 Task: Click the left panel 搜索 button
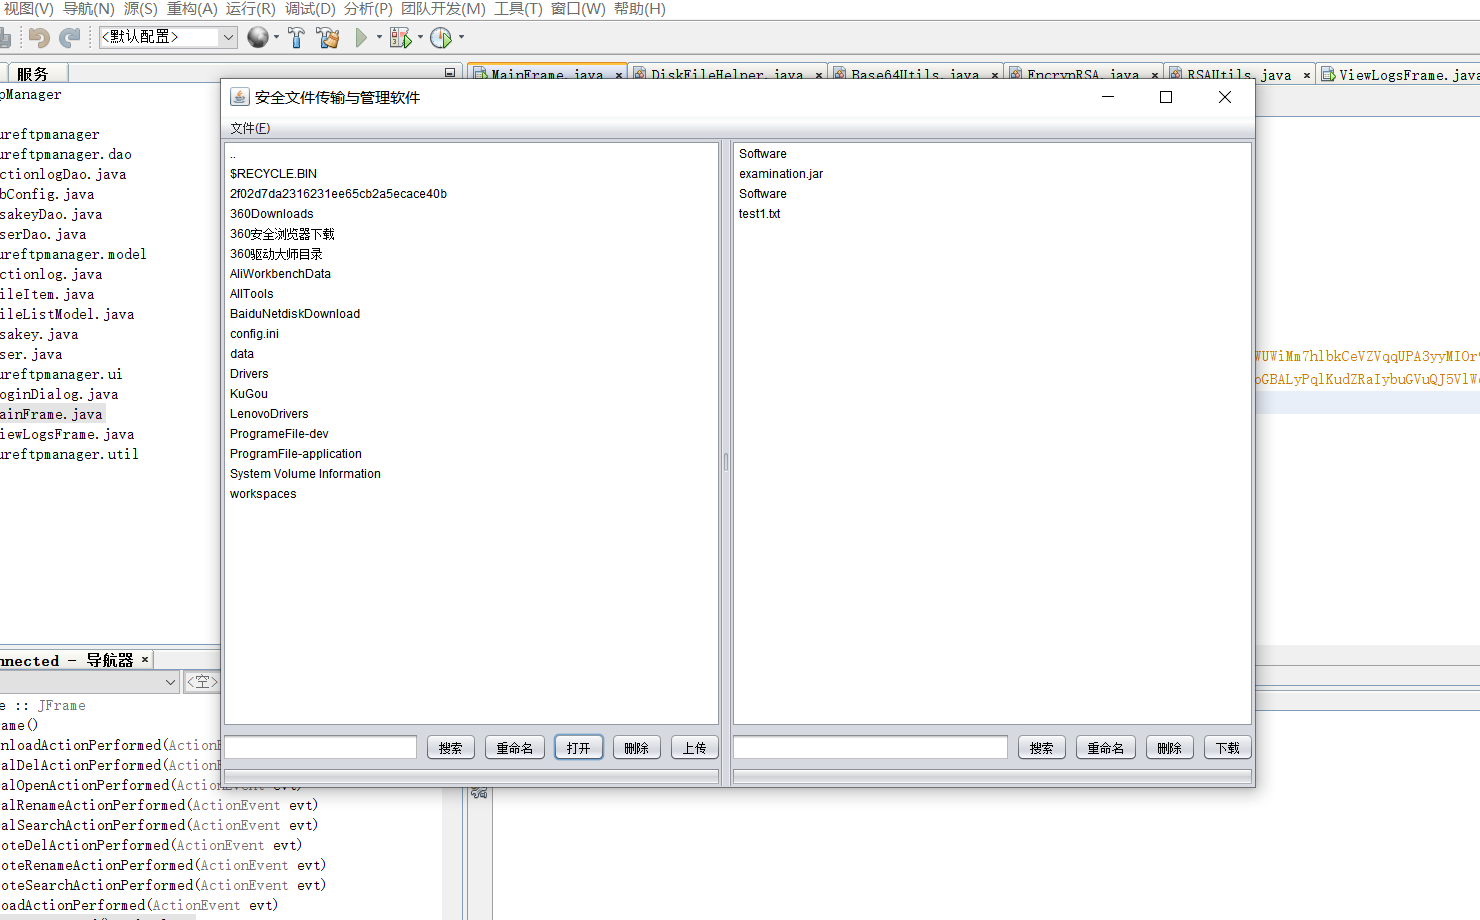451,748
